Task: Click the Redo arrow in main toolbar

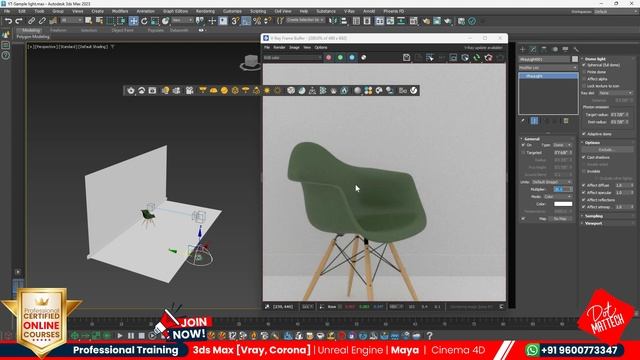Action: [x=19, y=21]
